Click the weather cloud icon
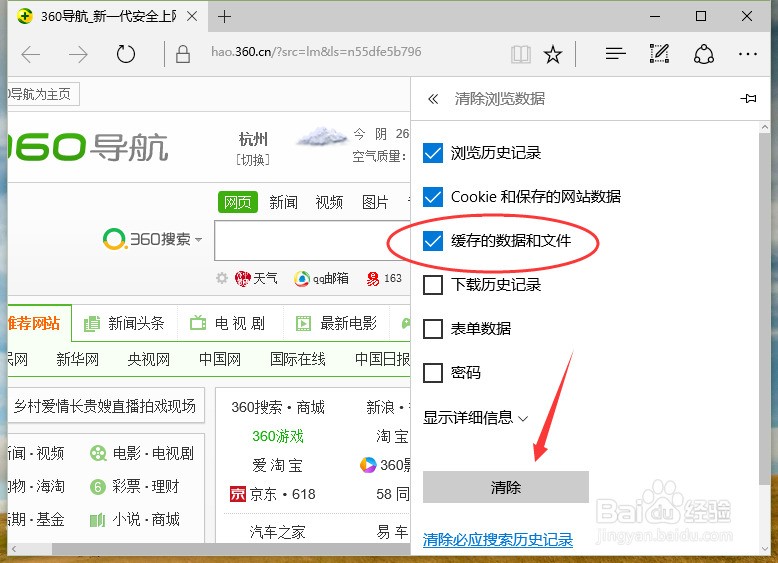Screen dimensions: 778x563 pos(322,135)
